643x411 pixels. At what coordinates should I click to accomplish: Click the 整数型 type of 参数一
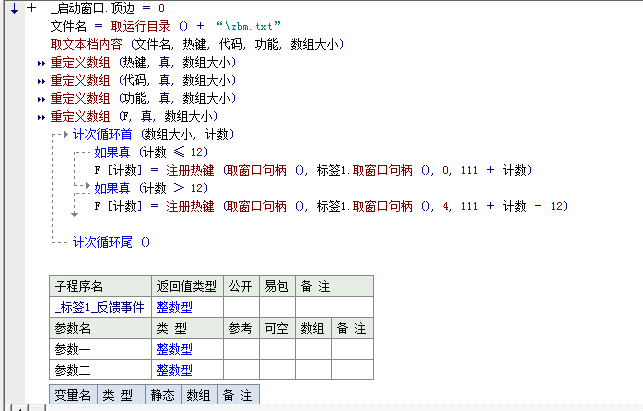coord(174,349)
